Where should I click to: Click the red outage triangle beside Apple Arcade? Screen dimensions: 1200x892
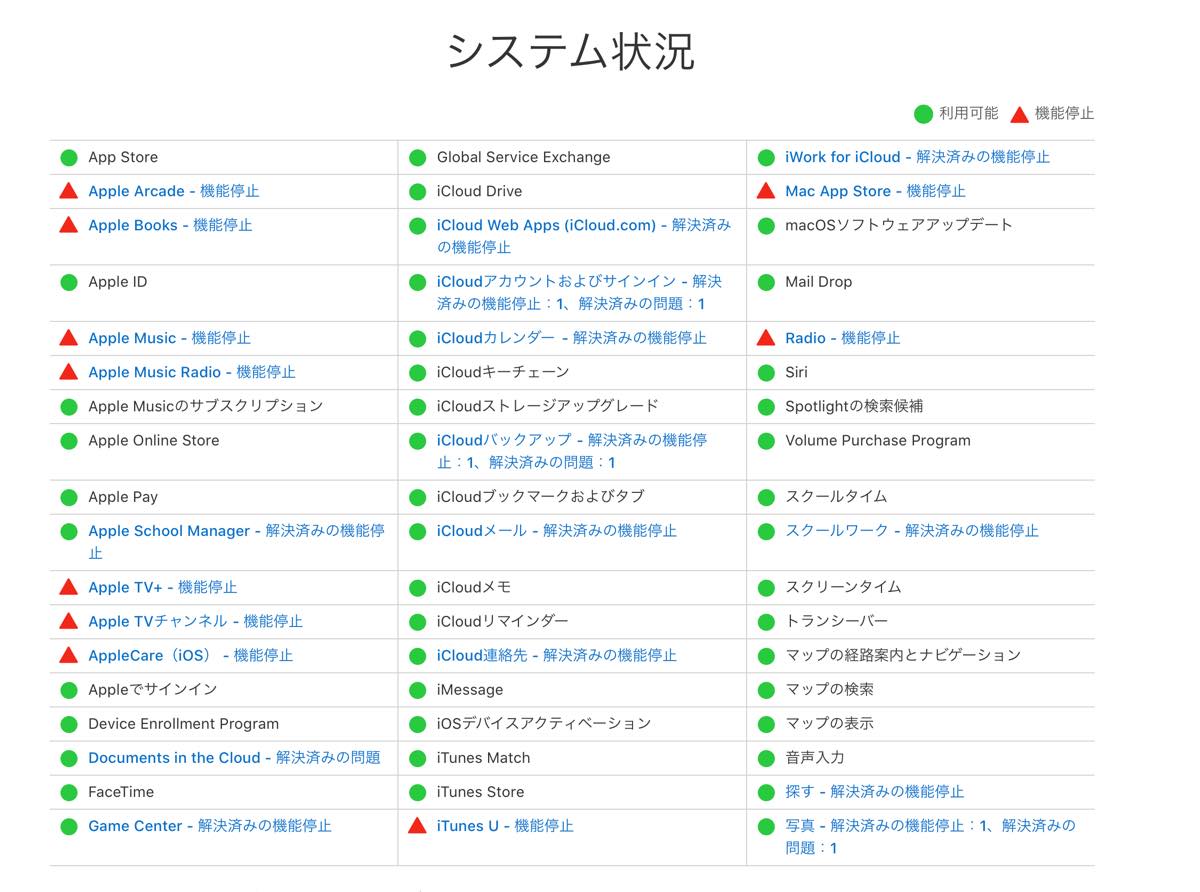tap(68, 190)
